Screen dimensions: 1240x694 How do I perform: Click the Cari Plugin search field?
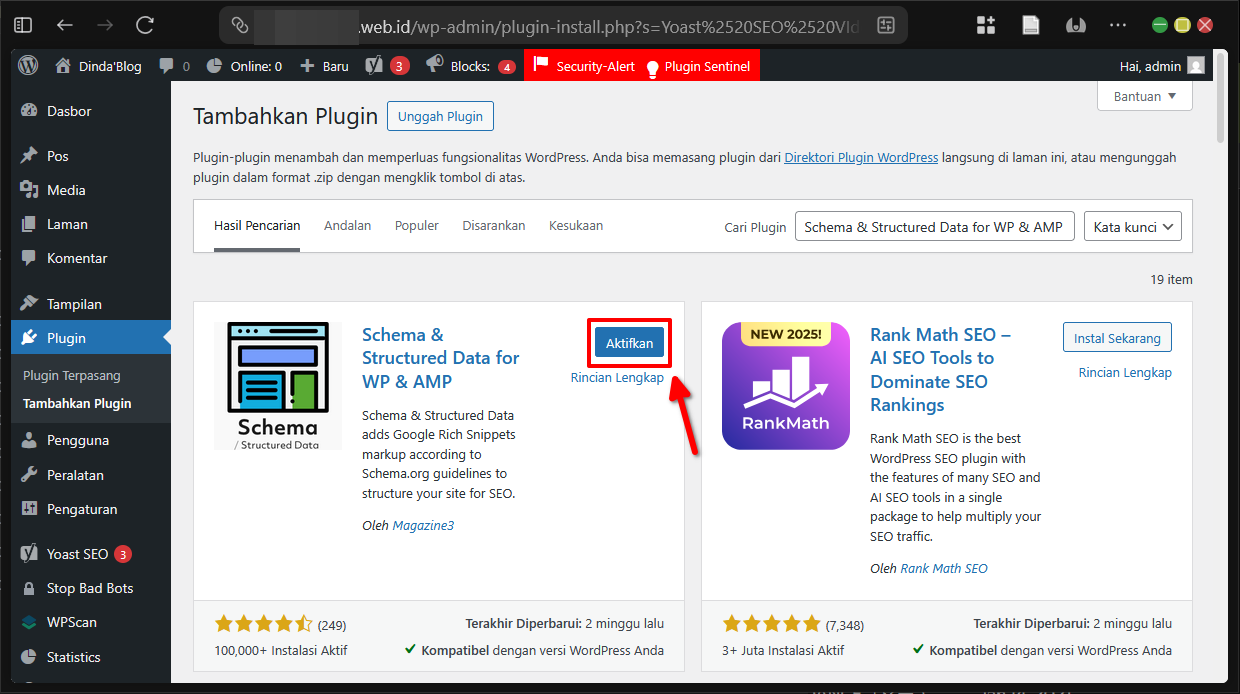point(934,227)
